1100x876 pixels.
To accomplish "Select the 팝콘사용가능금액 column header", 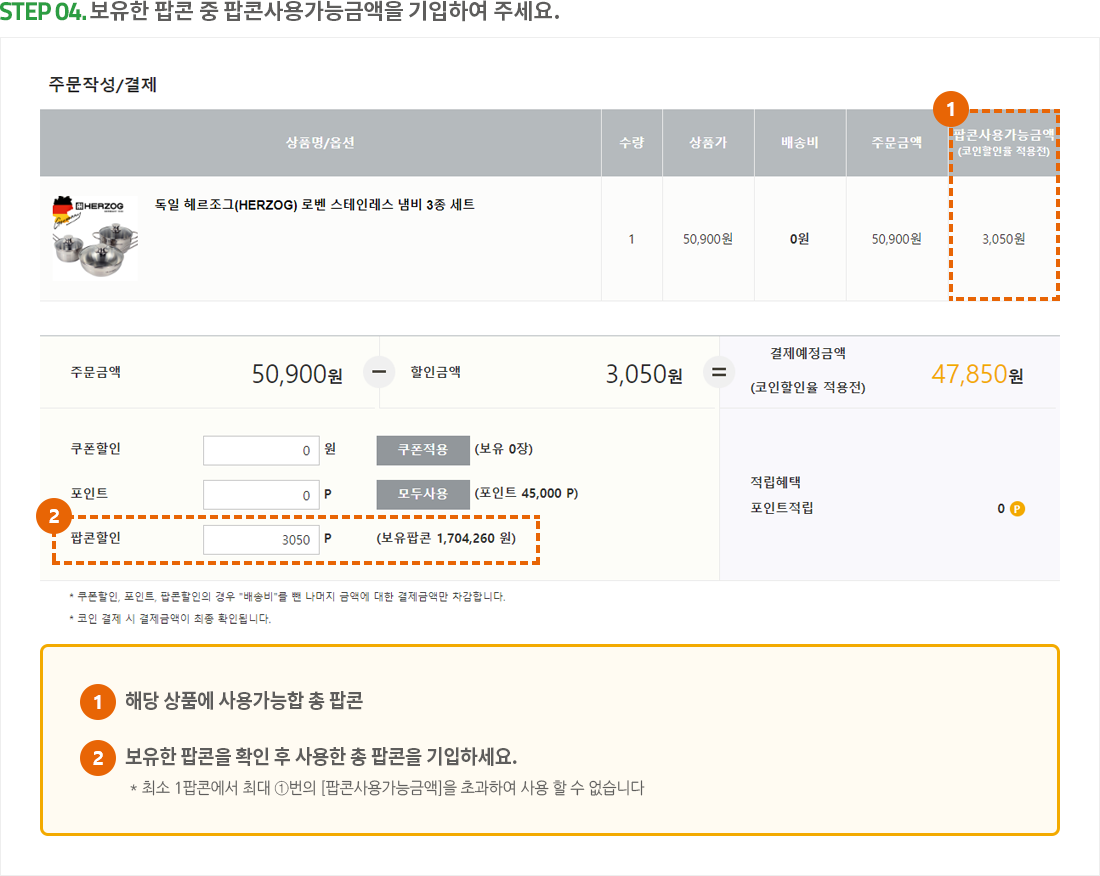I will pos(1003,143).
